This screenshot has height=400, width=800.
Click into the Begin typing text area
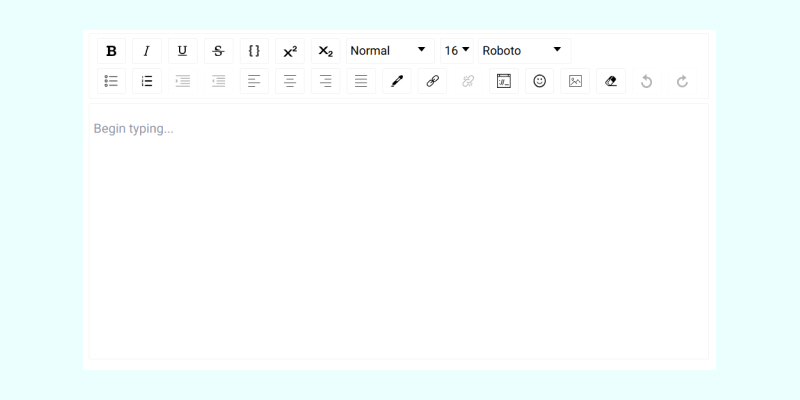[398, 230]
